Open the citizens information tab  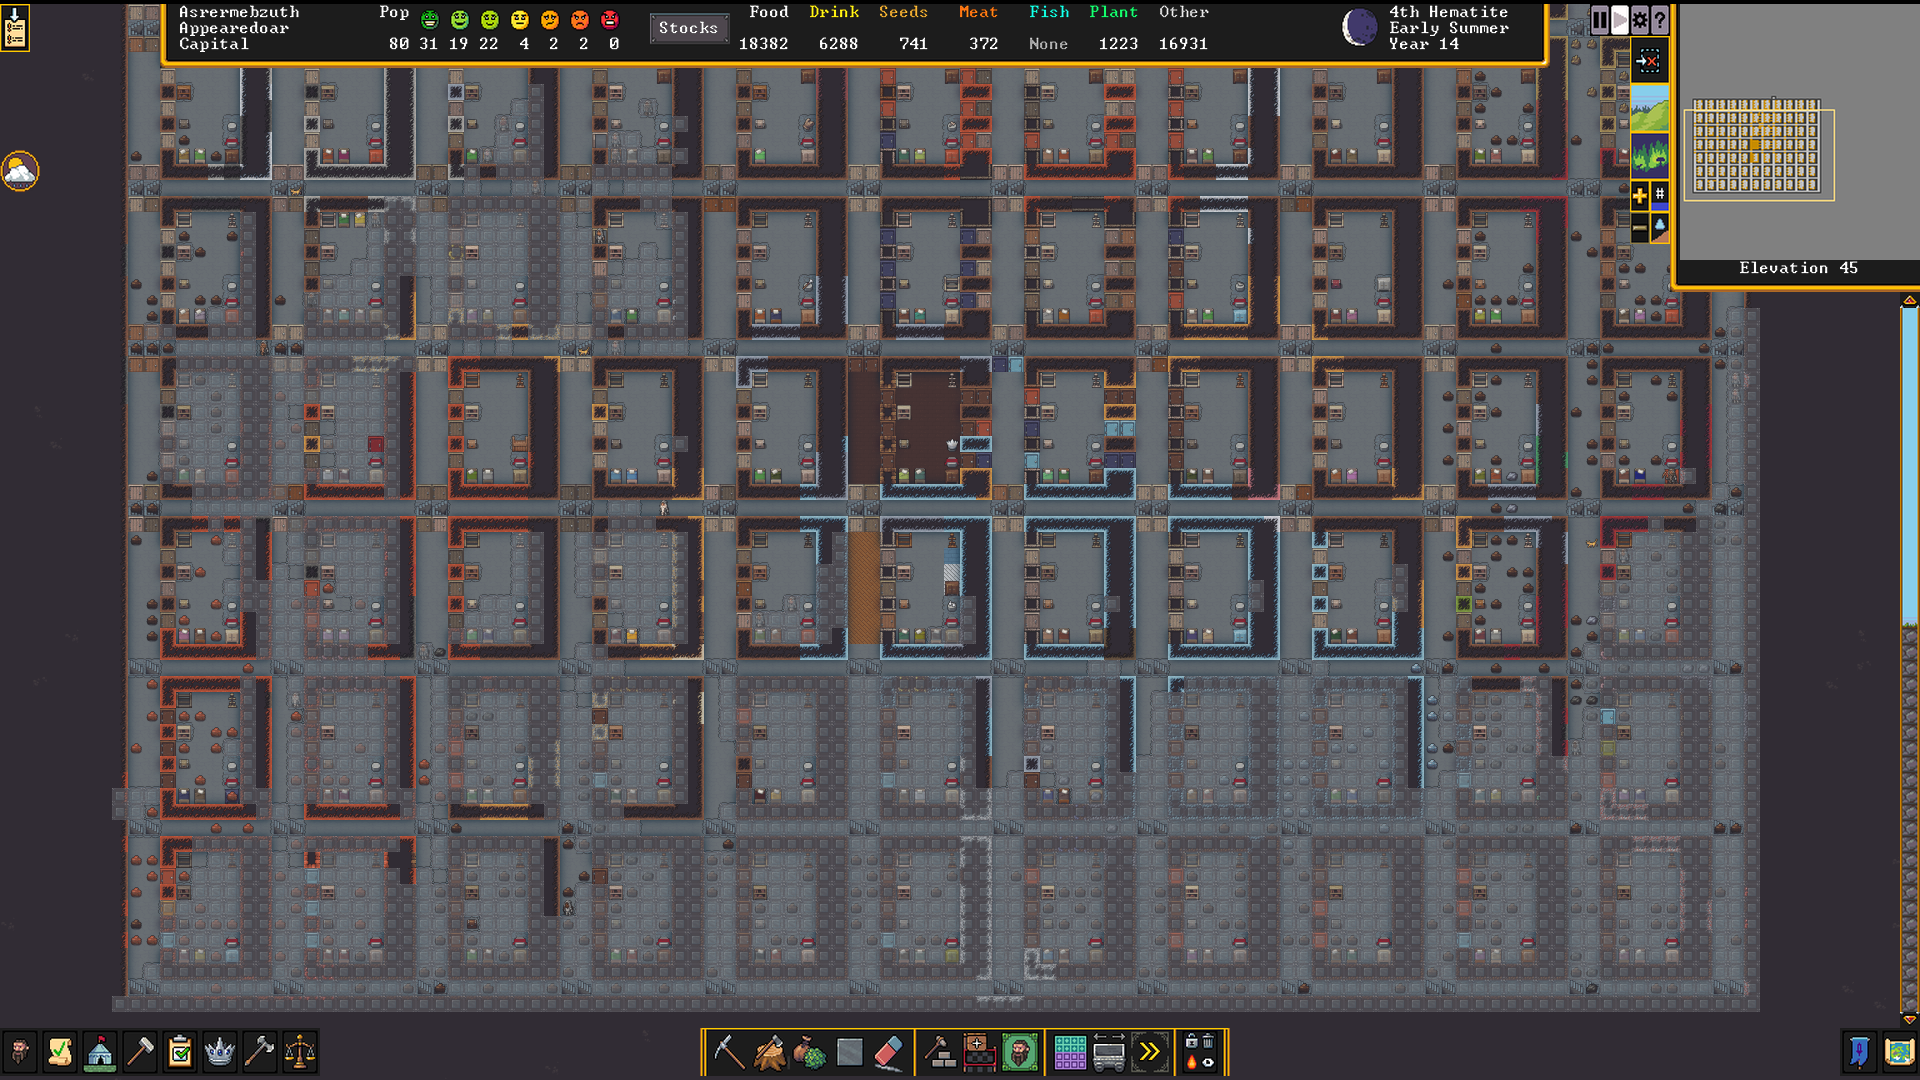point(20,1052)
